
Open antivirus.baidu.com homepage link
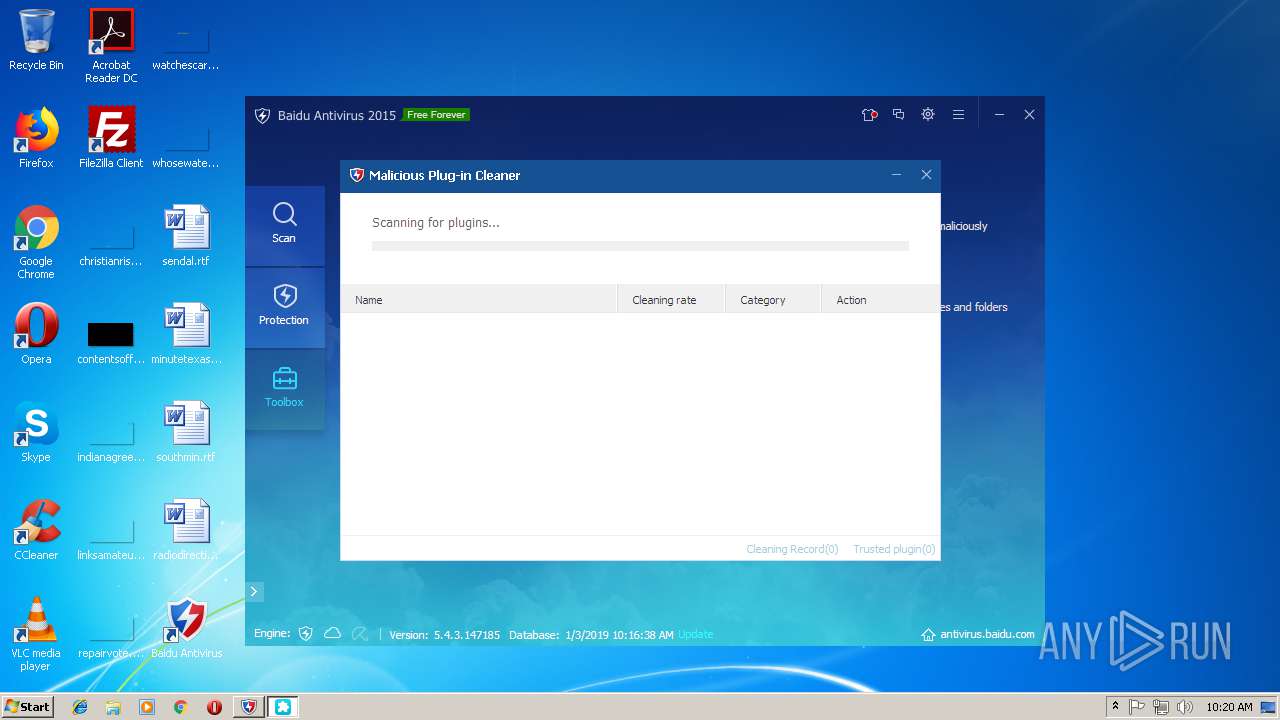978,634
